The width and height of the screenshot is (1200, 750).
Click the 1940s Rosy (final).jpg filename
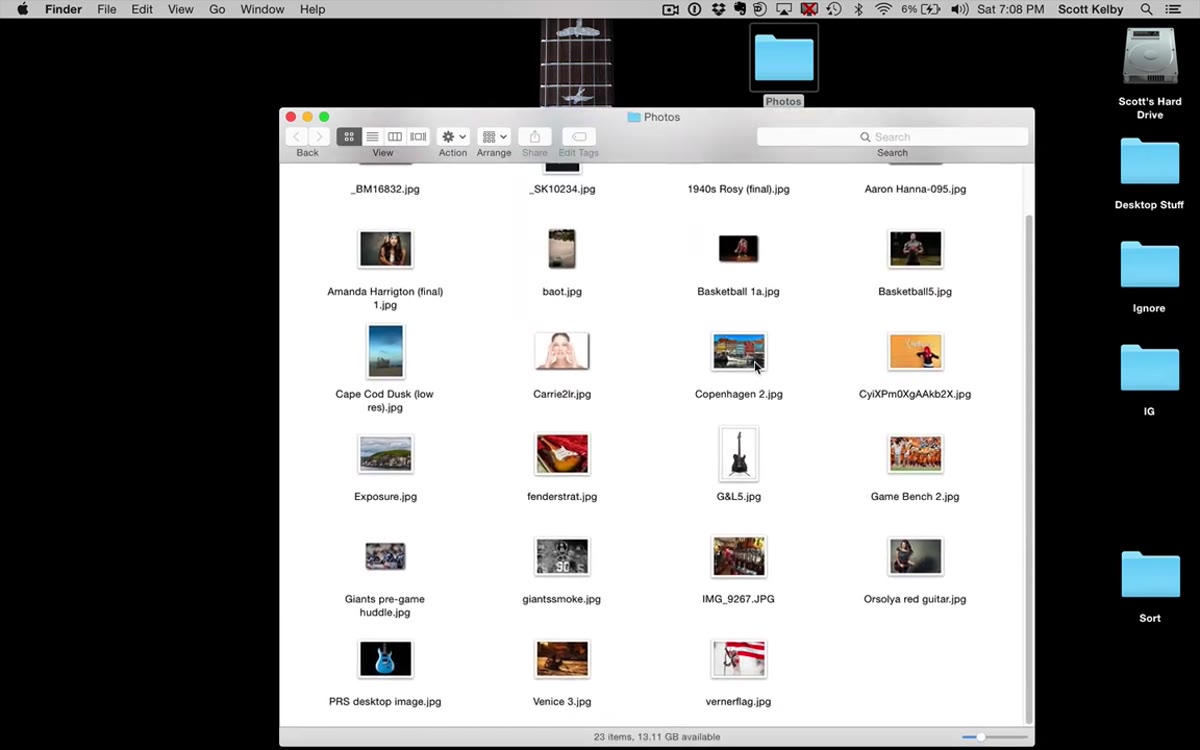[x=739, y=189]
